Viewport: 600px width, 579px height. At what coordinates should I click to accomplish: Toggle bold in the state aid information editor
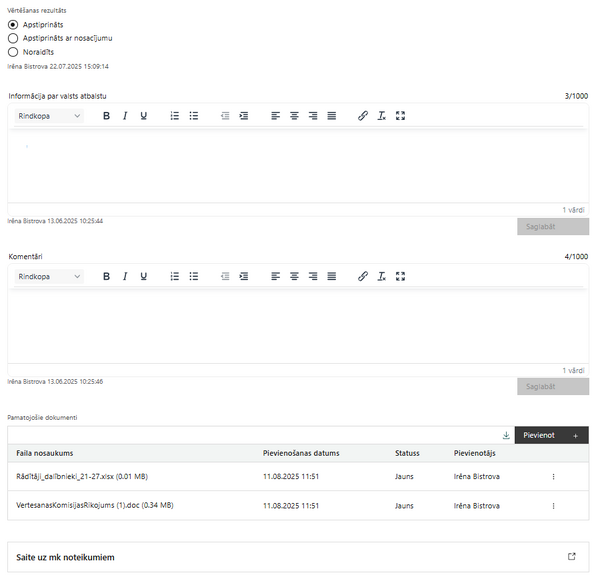(x=106, y=116)
